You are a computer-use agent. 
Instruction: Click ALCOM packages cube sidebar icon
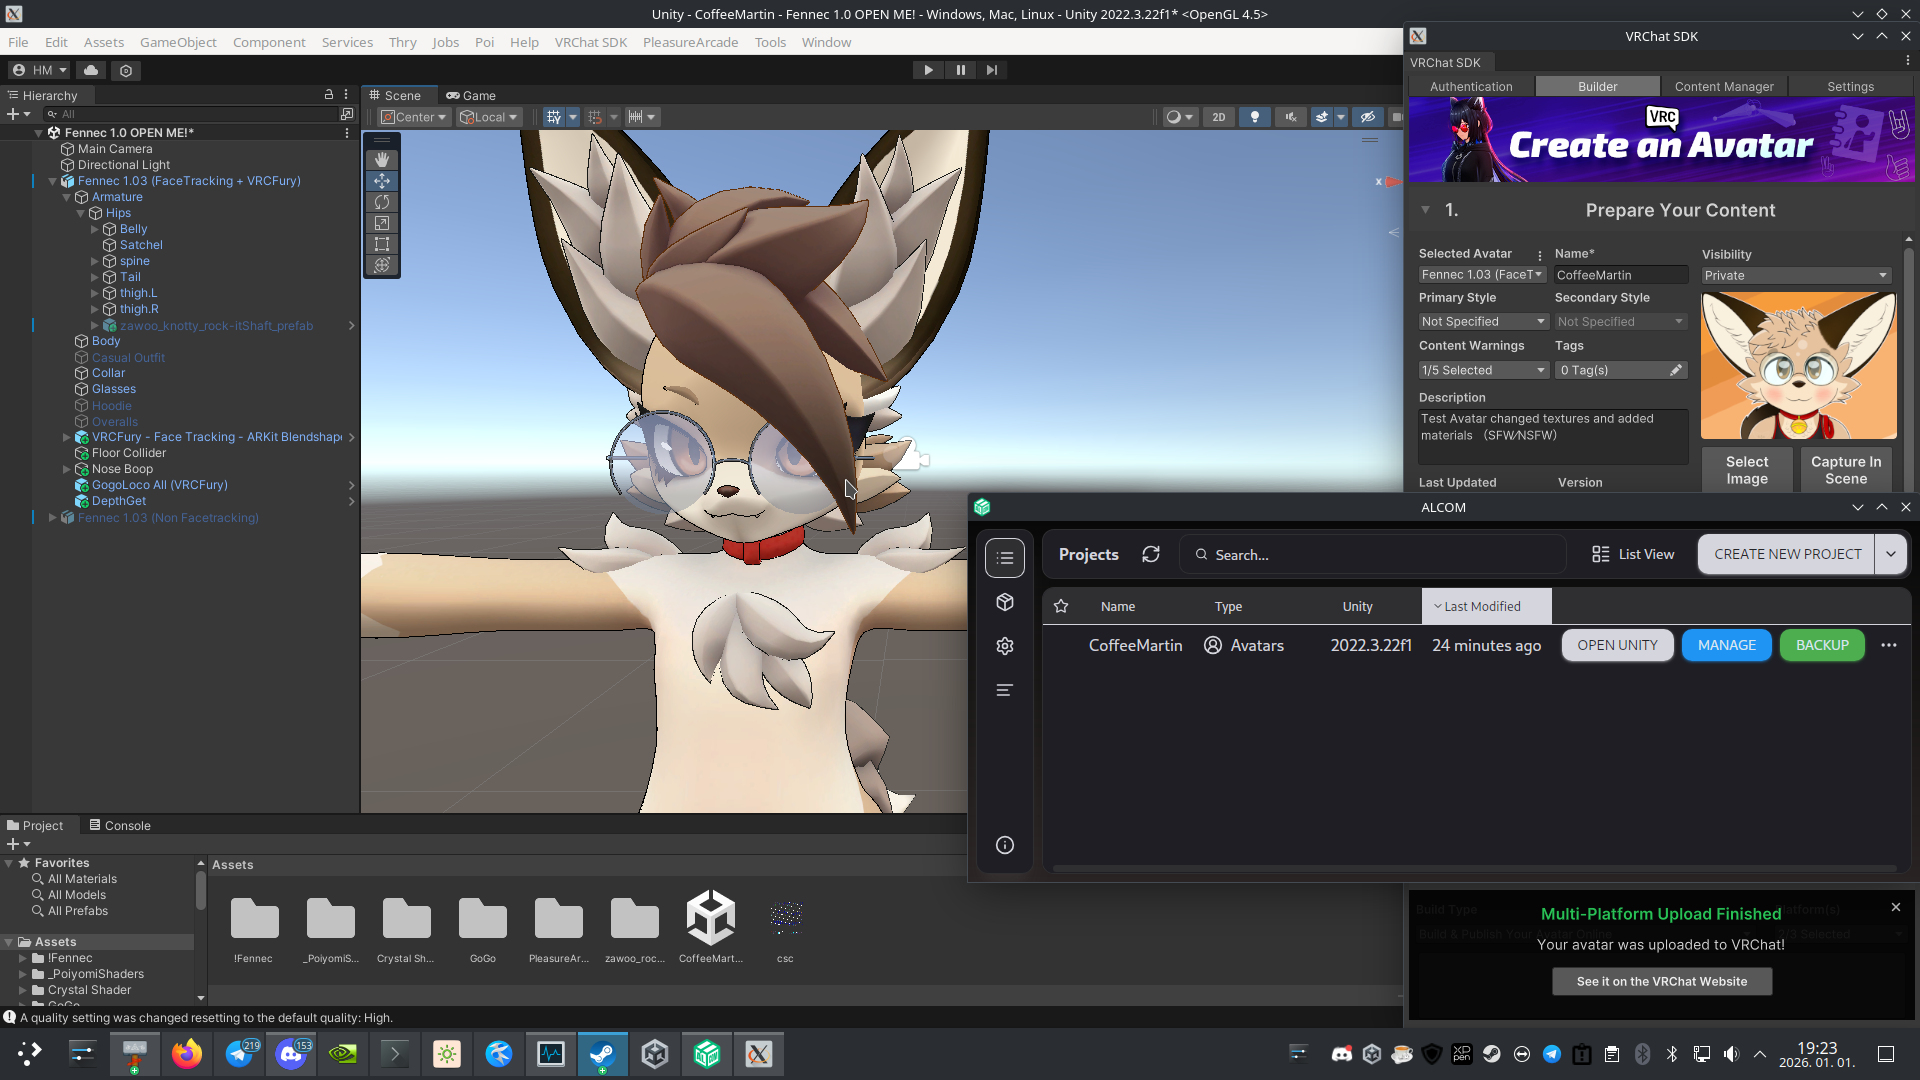[1005, 602]
